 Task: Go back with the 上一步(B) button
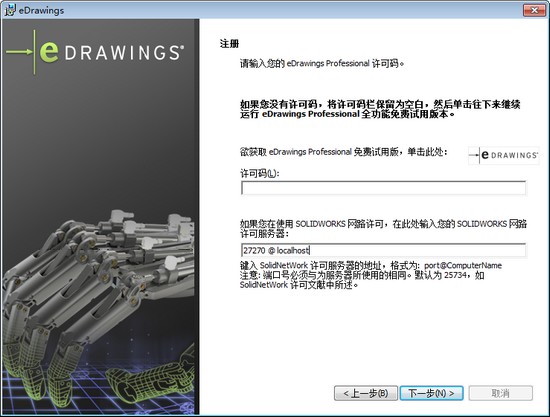tap(366, 393)
